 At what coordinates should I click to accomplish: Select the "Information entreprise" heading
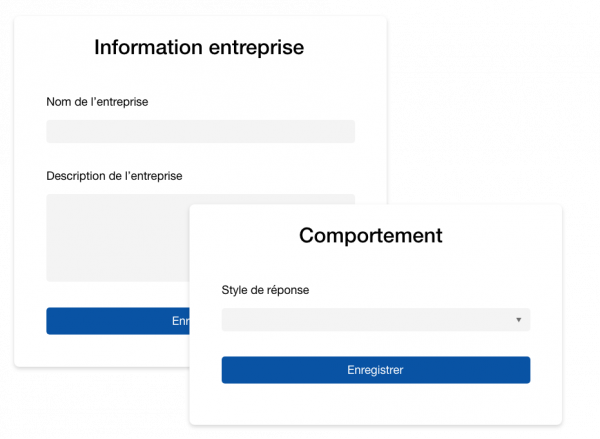click(199, 47)
